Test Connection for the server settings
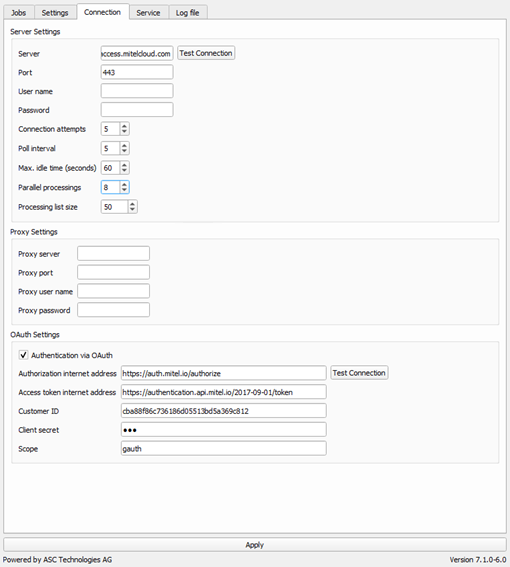Viewport: 510px width, 567px height. click(x=206, y=53)
